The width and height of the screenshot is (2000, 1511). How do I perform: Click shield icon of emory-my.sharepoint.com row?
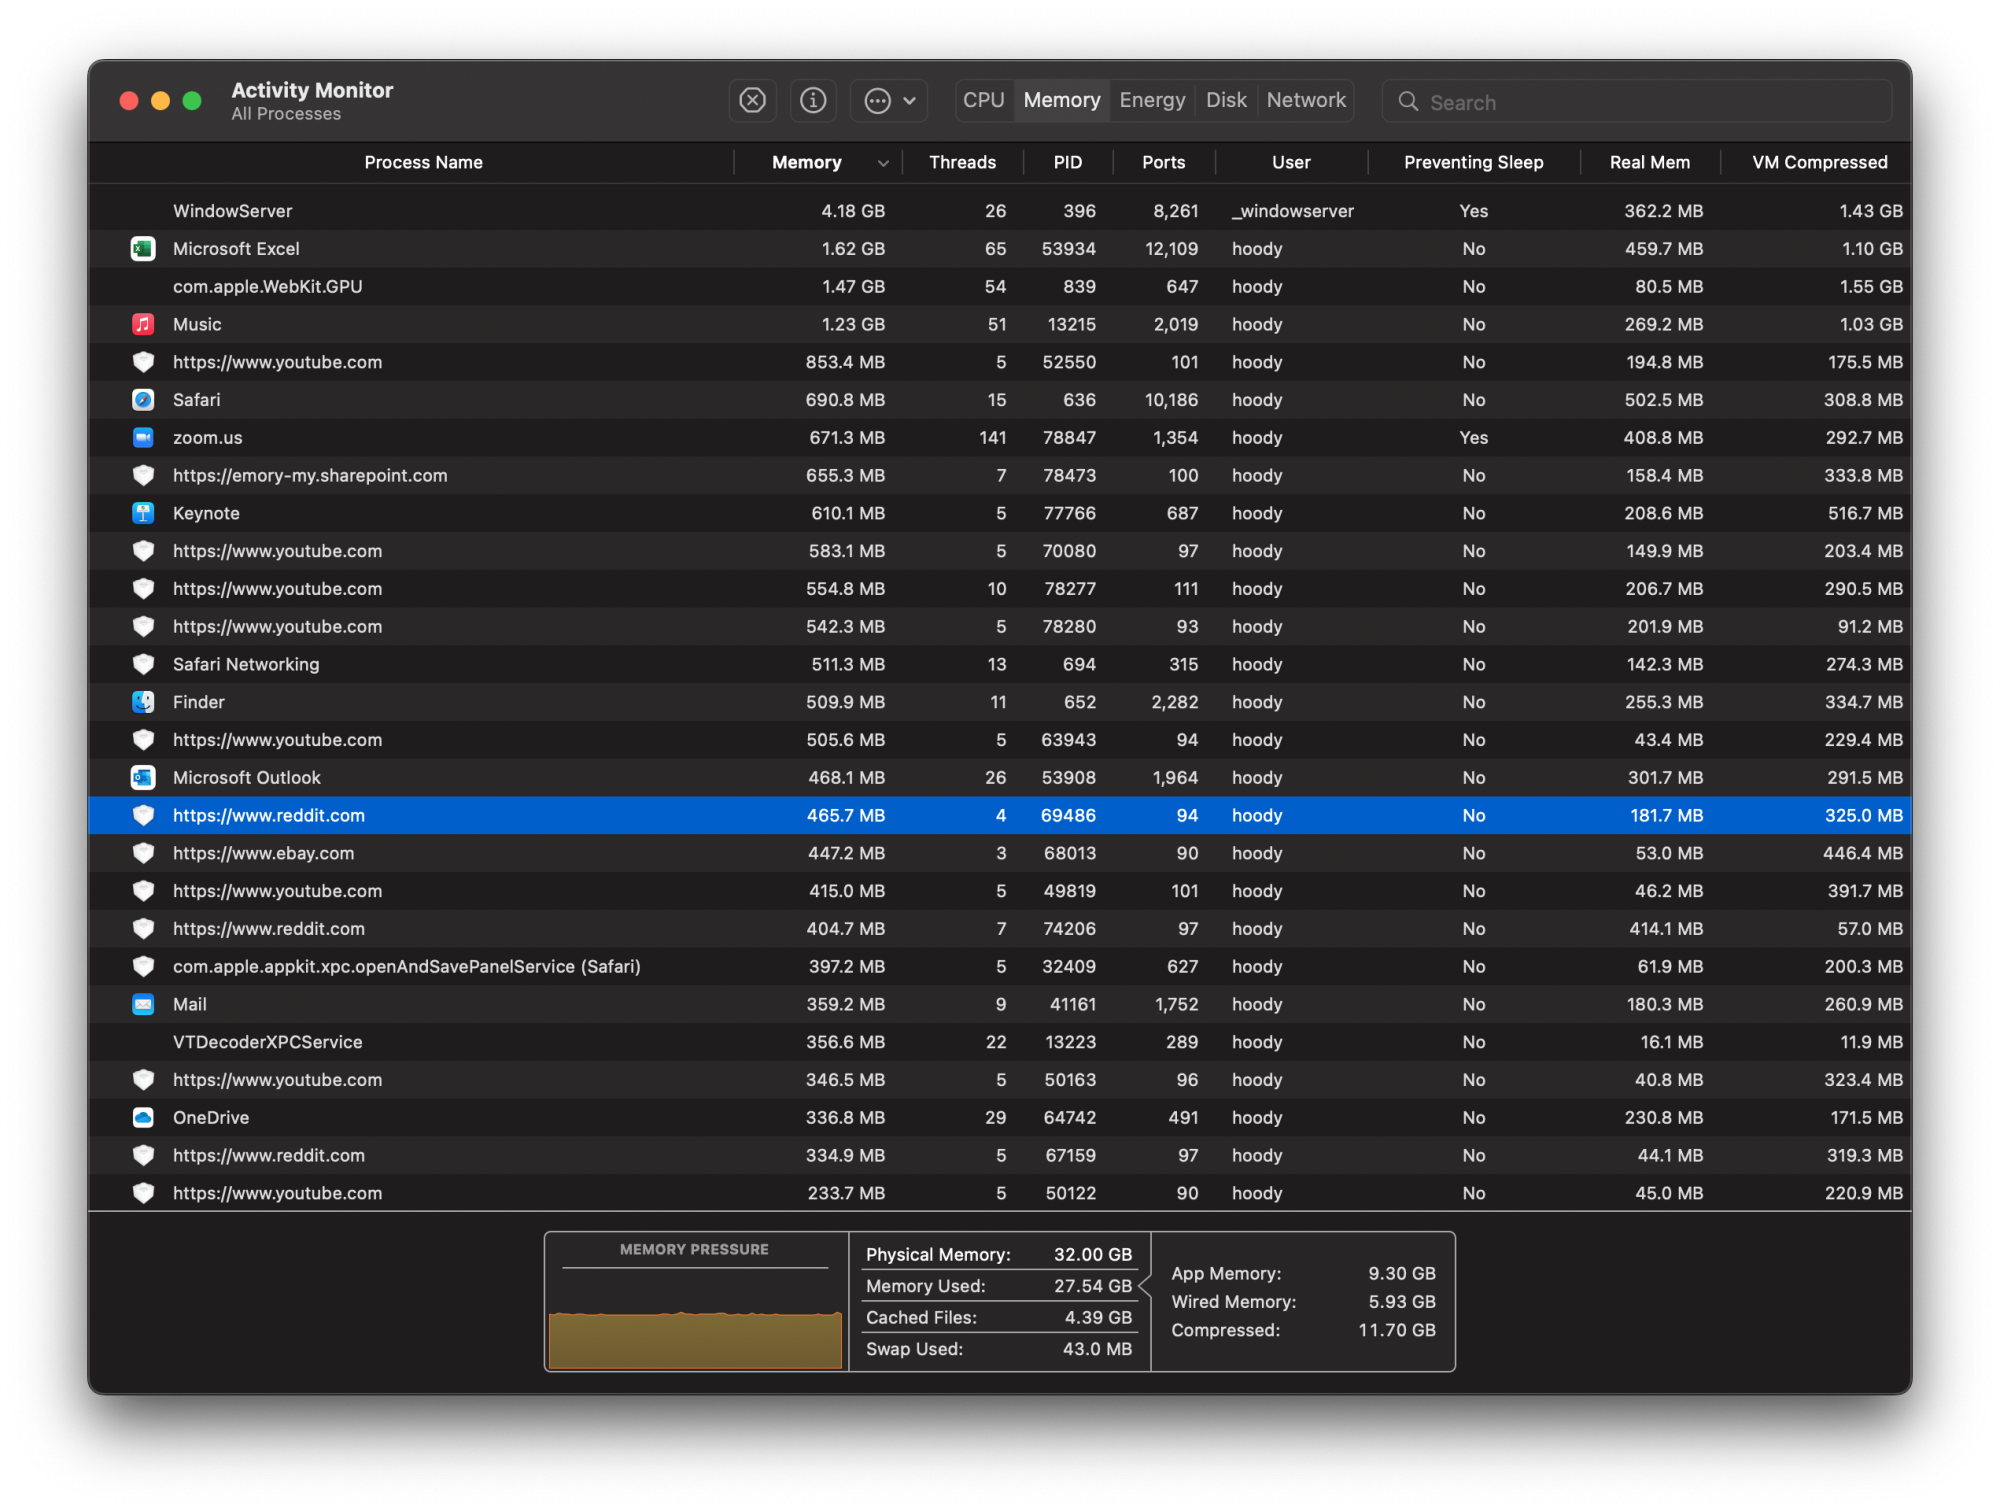(143, 475)
